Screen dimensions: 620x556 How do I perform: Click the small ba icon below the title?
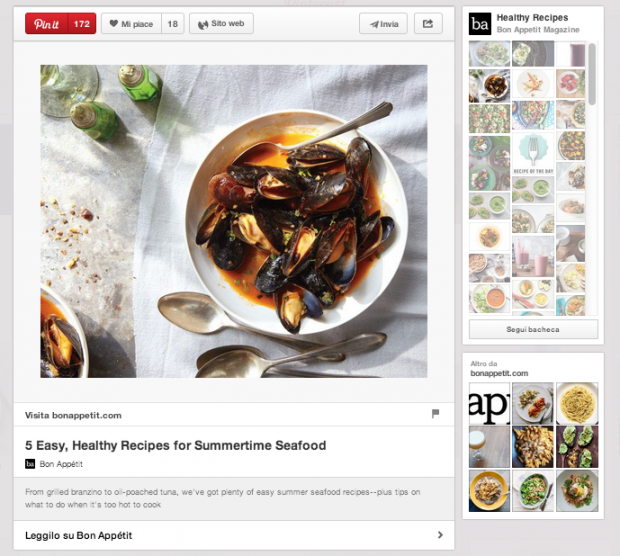pyautogui.click(x=30, y=464)
